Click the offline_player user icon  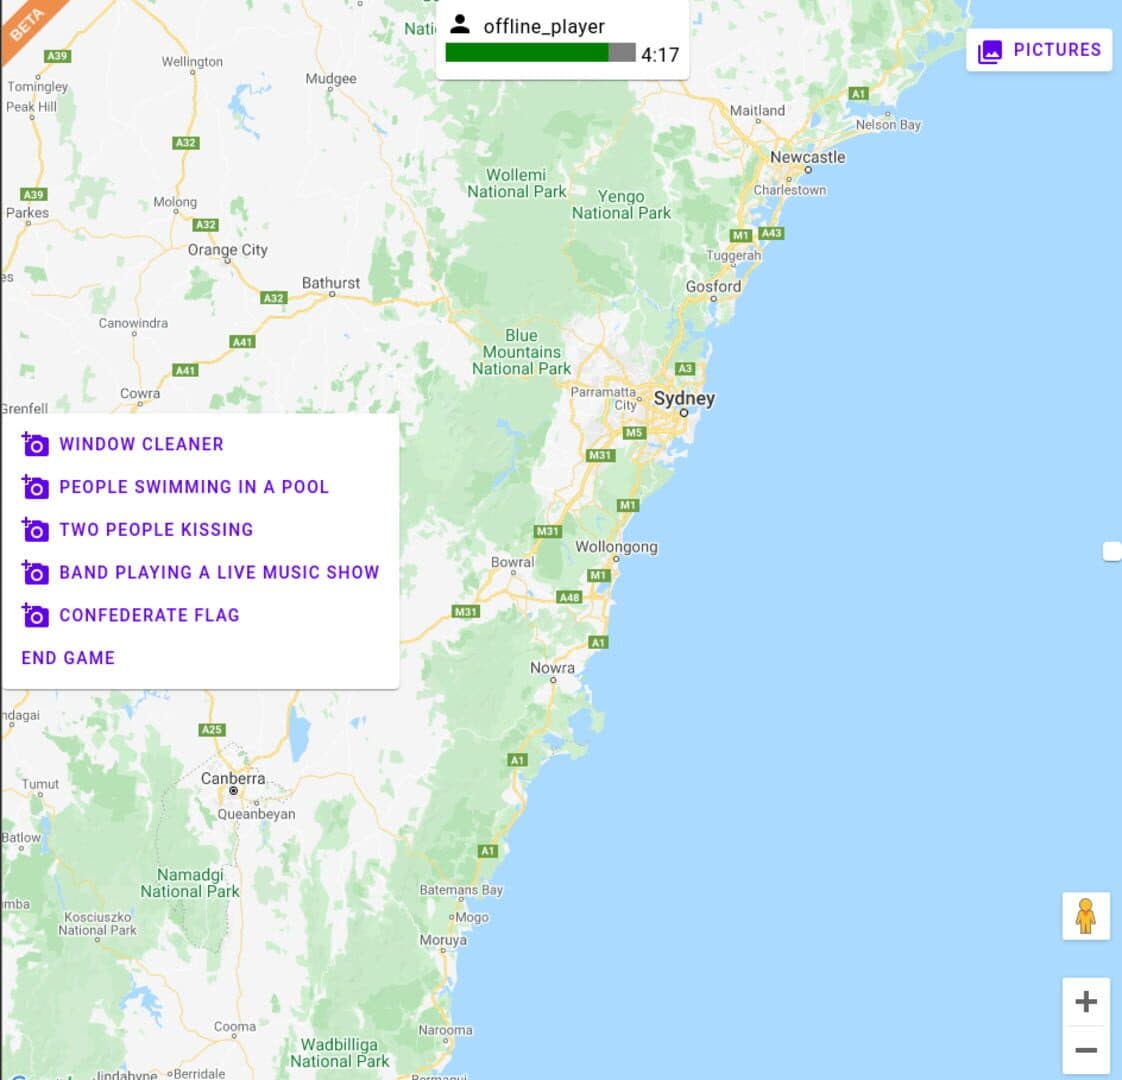pos(460,25)
